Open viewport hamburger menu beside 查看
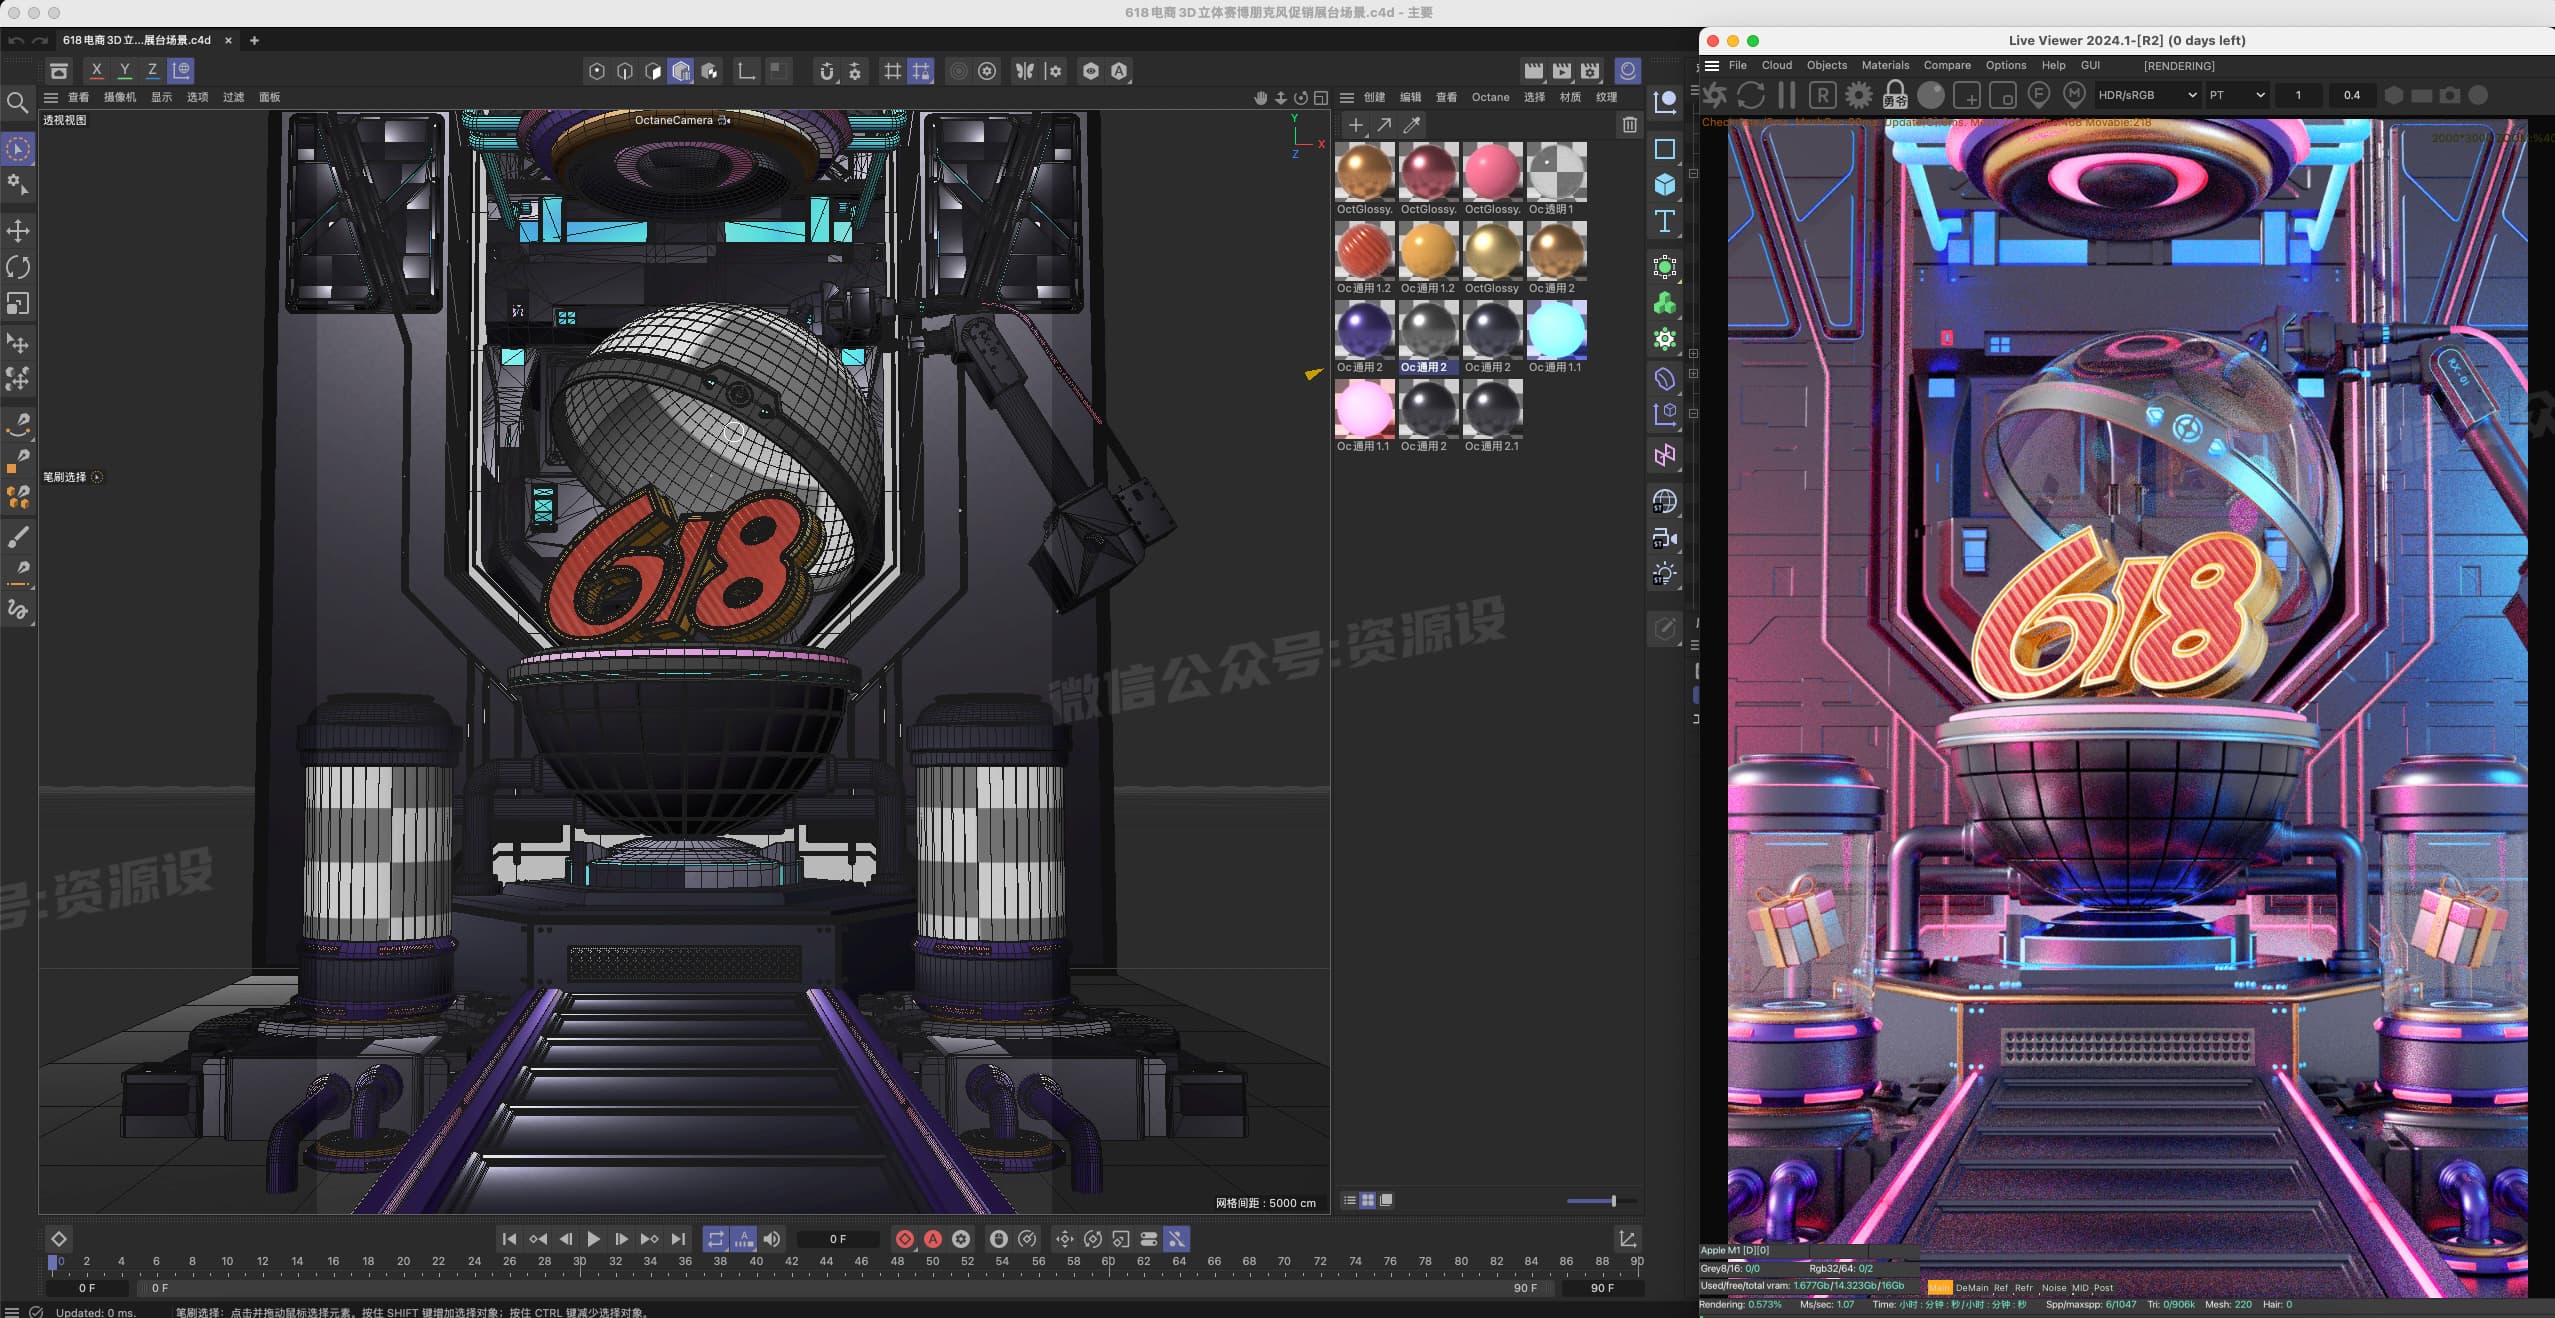Viewport: 2555px width, 1318px height. coord(51,97)
